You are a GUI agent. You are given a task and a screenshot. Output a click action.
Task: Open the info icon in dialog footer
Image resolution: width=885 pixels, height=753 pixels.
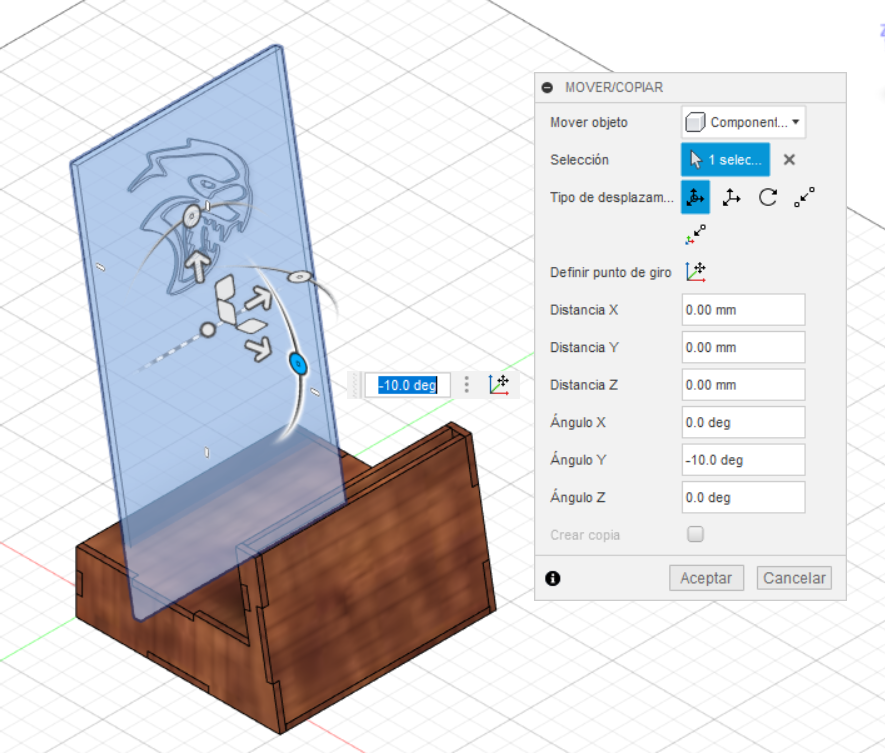553,578
